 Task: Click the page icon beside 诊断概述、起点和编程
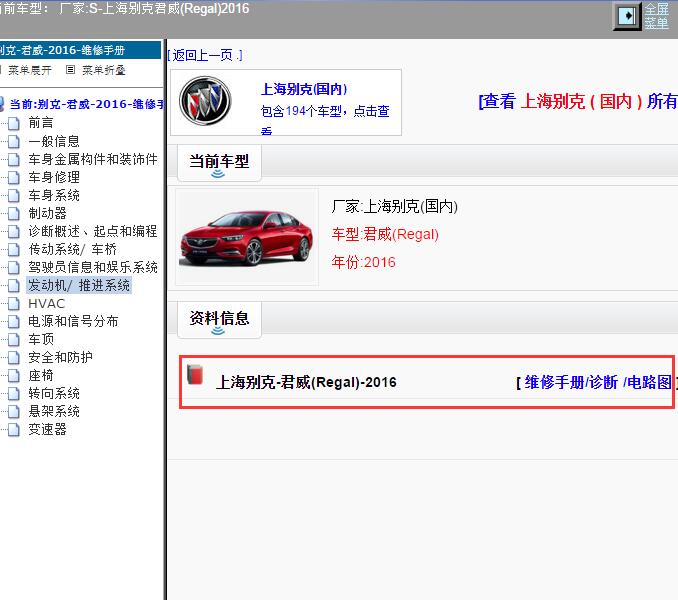click(x=13, y=232)
